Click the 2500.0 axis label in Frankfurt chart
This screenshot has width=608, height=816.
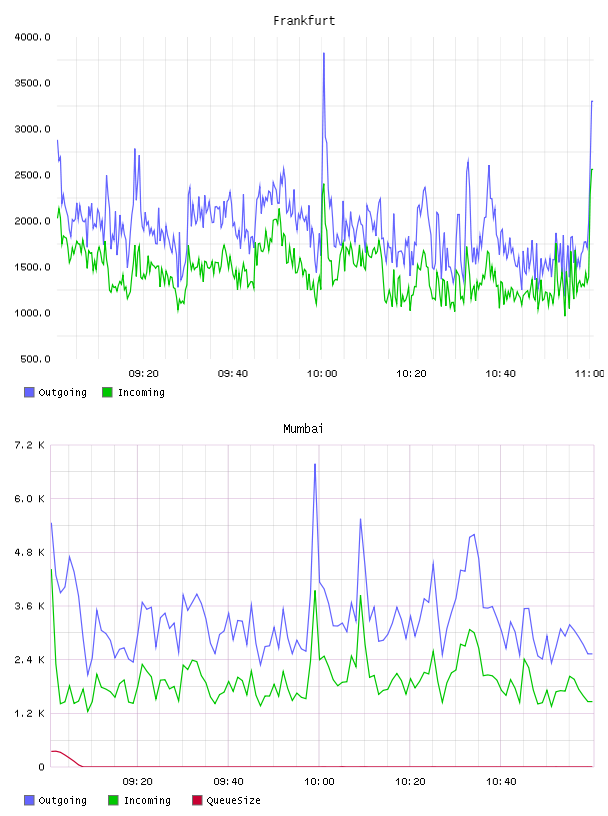[x=32, y=175]
